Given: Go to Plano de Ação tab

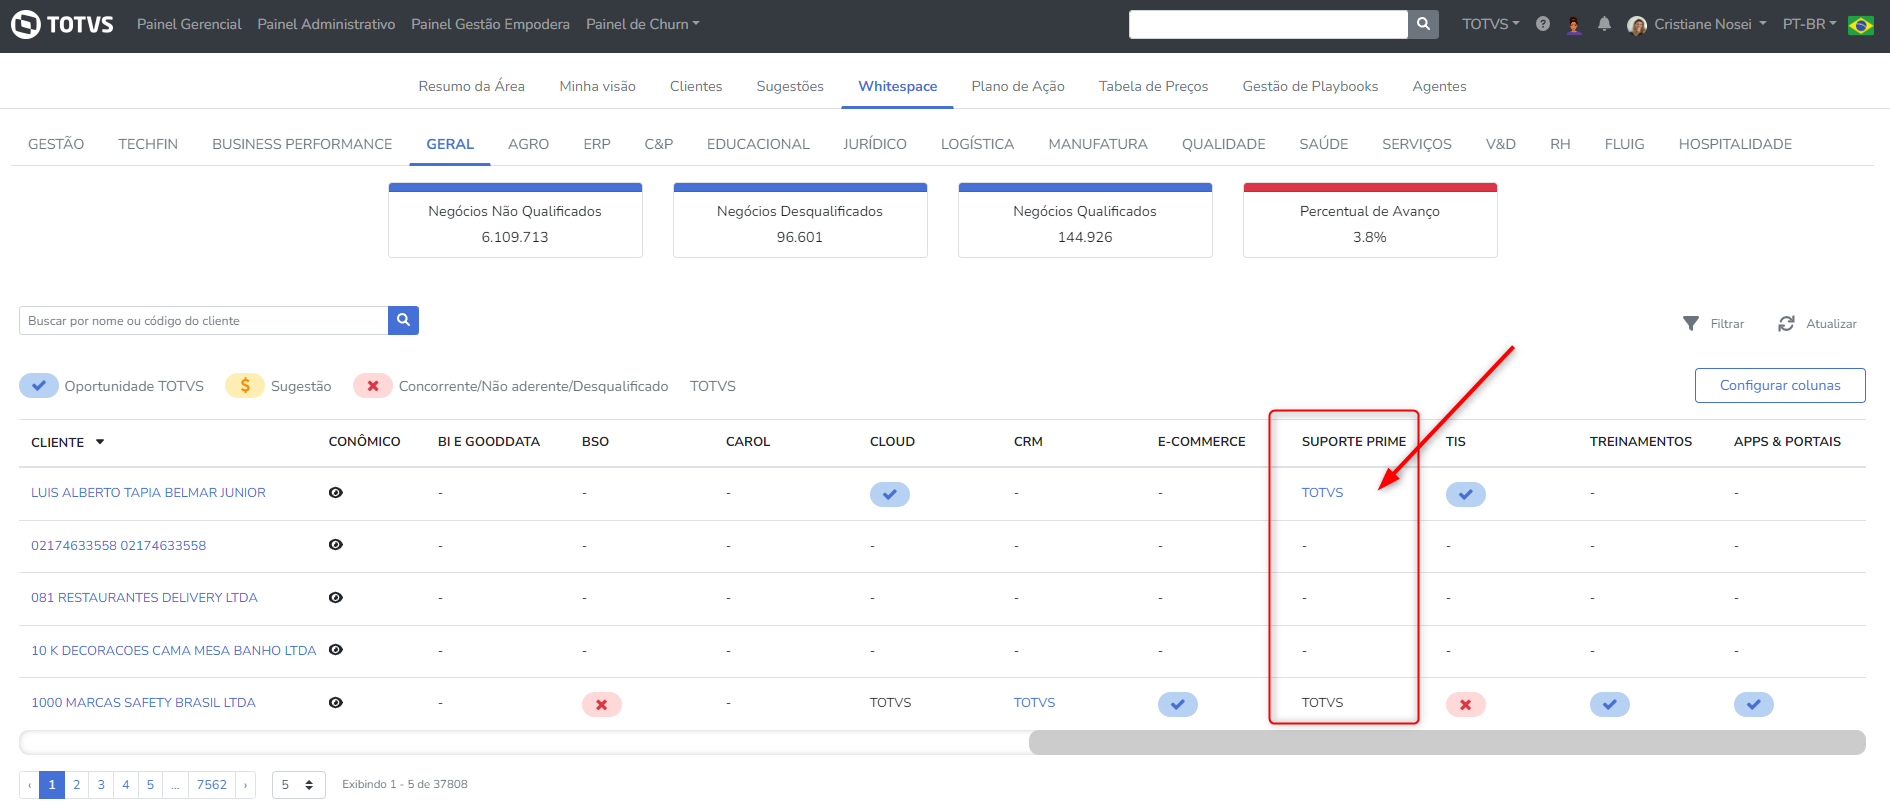Looking at the screenshot, I should click(x=1018, y=86).
